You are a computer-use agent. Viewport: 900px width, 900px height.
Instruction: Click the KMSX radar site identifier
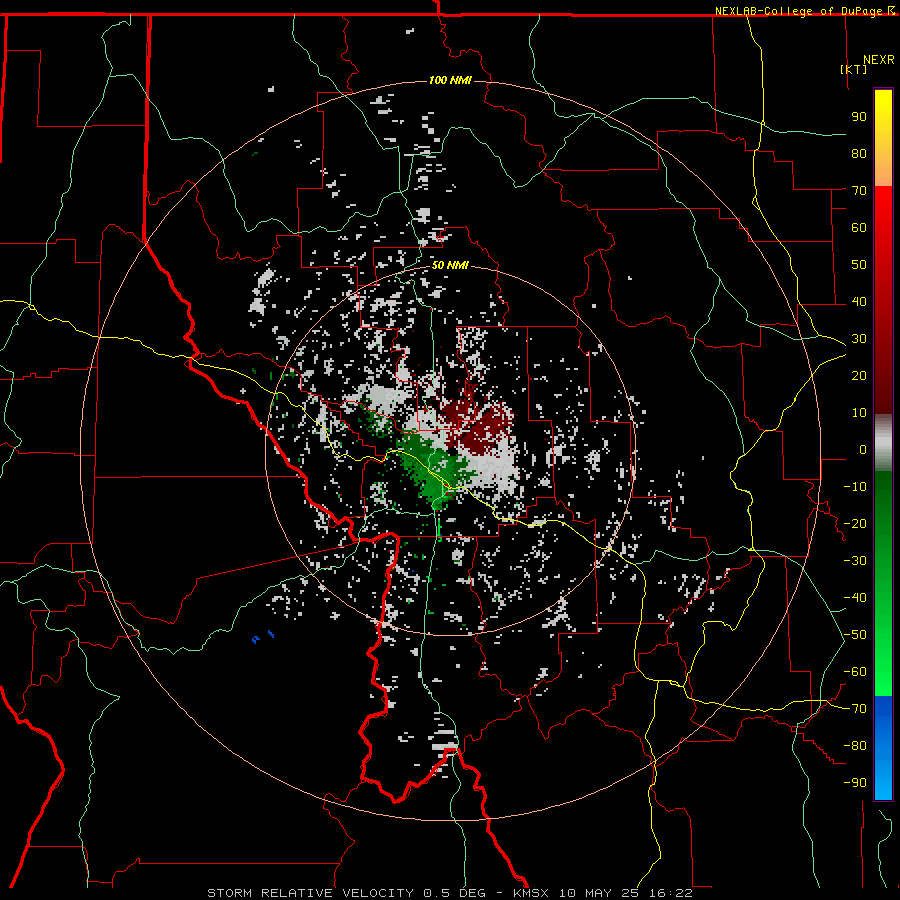(x=530, y=893)
